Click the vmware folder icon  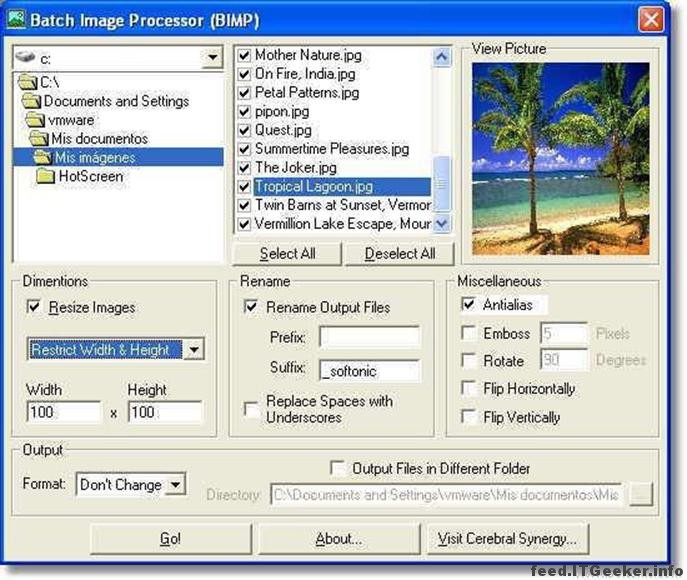pos(35,120)
